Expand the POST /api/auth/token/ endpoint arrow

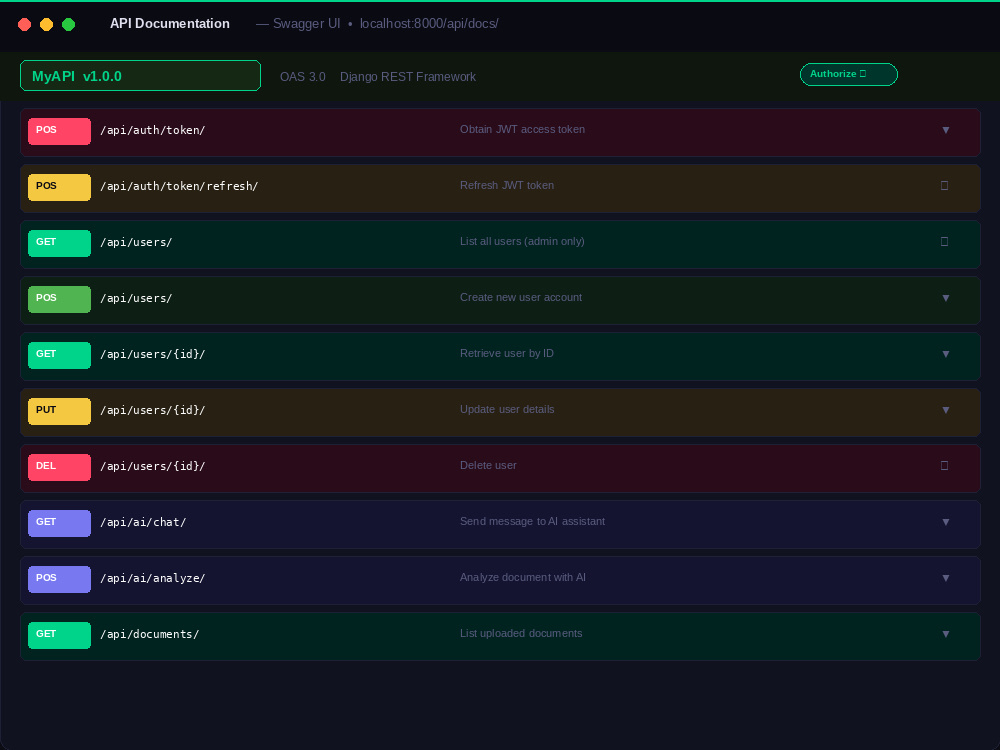(946, 130)
